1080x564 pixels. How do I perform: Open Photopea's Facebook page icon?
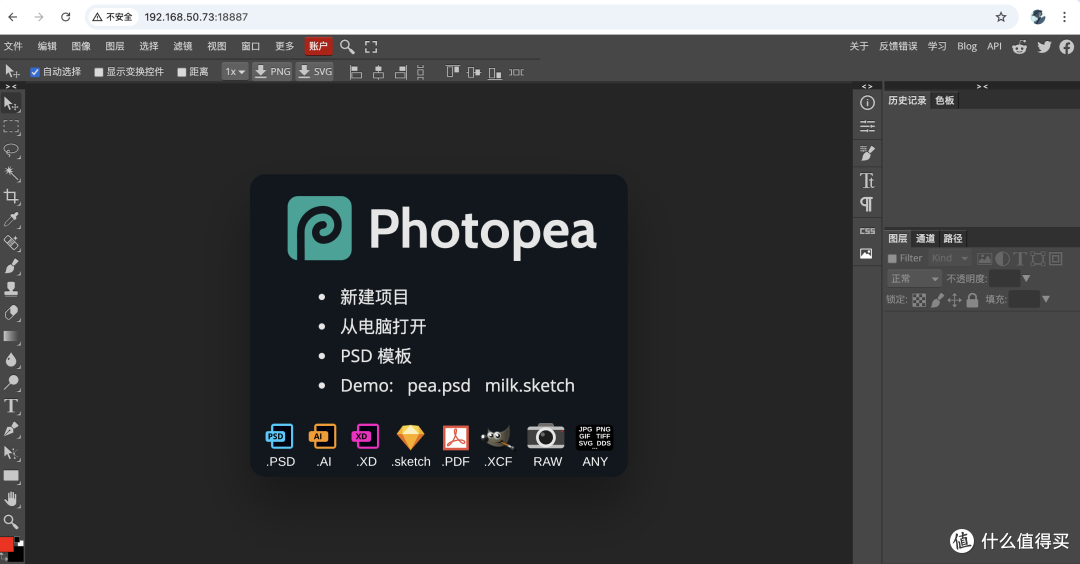tap(1067, 47)
